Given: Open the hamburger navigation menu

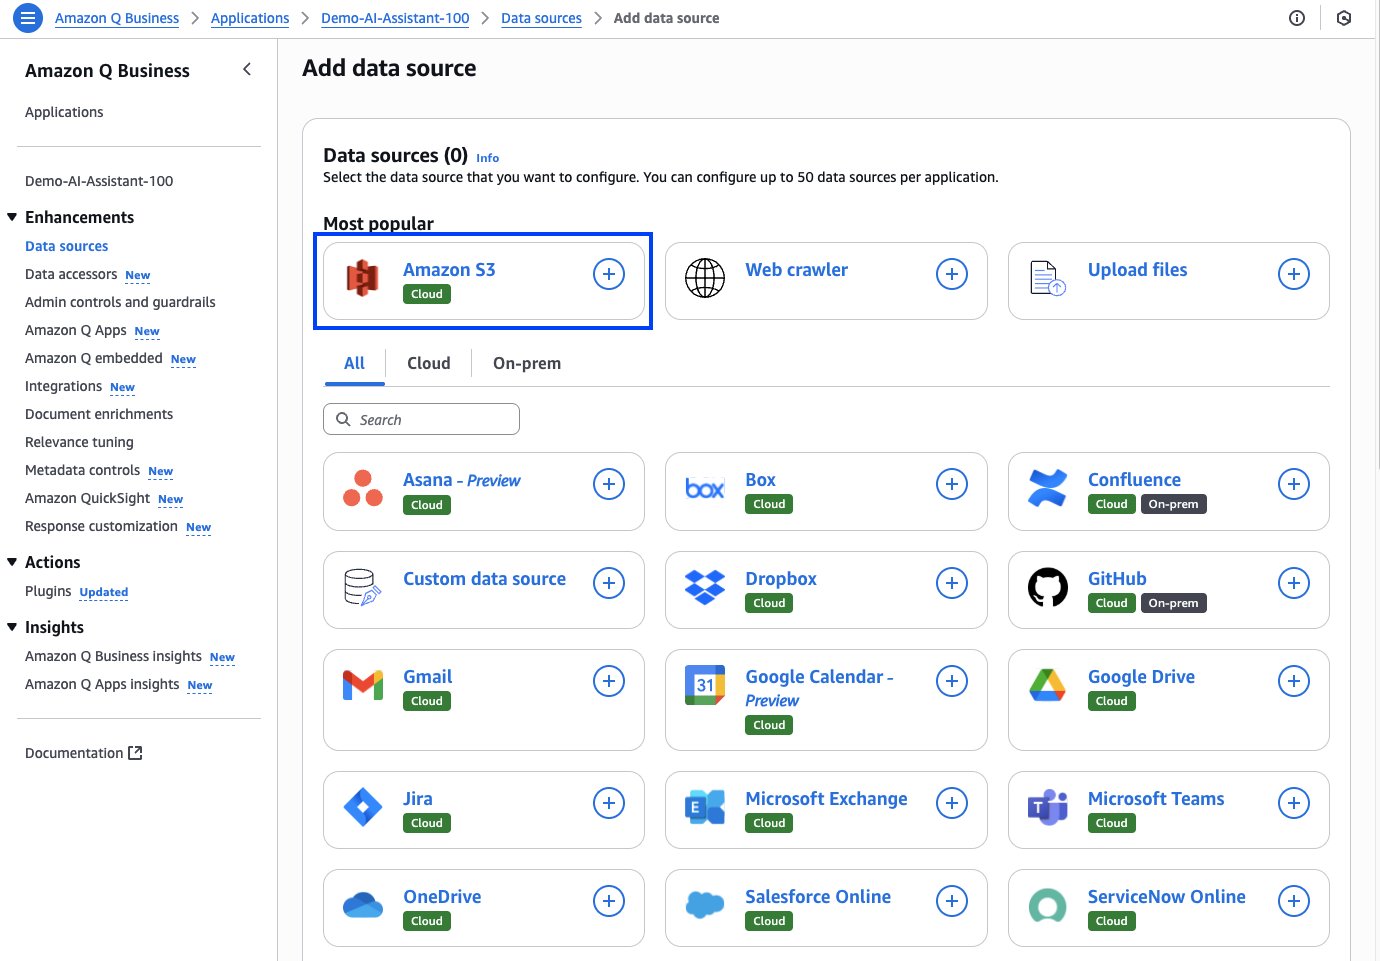Looking at the screenshot, I should 28,18.
